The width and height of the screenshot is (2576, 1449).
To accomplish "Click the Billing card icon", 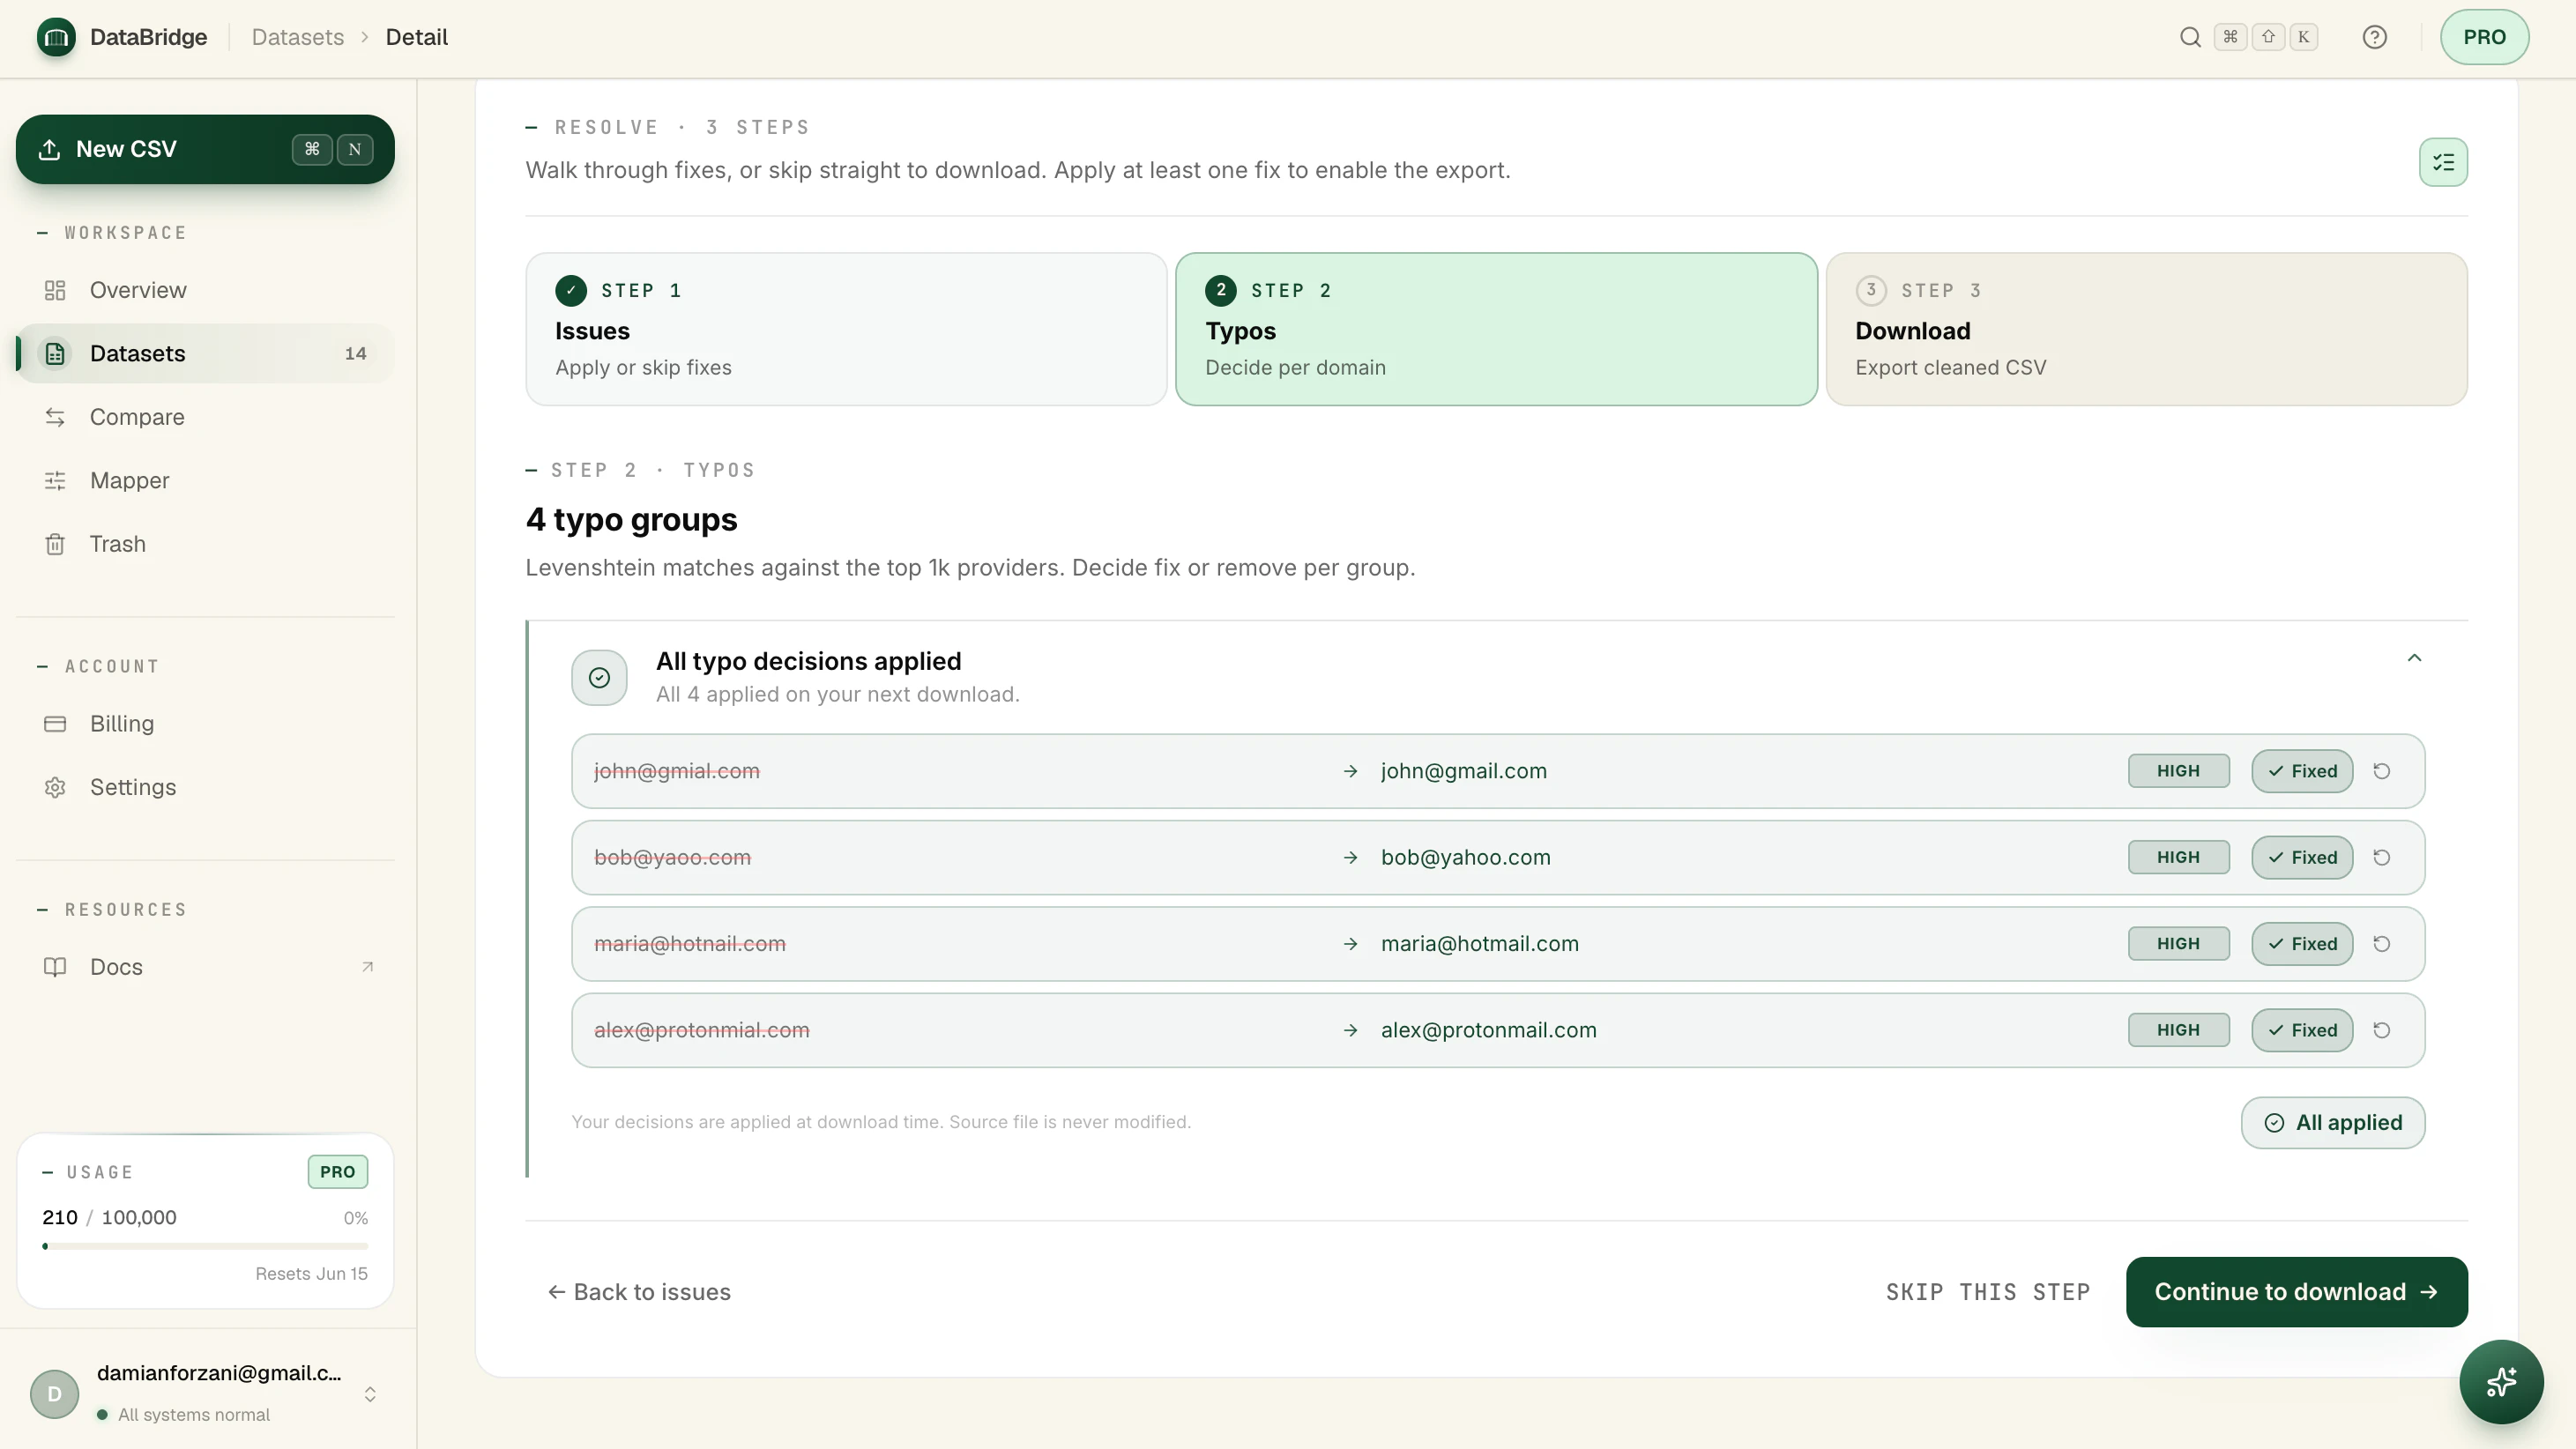I will [55, 724].
